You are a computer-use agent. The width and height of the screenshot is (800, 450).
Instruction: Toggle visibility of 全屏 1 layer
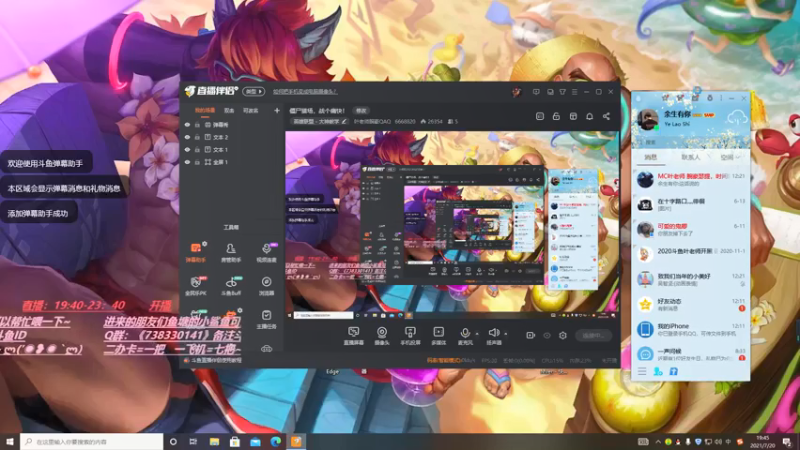tap(187, 162)
